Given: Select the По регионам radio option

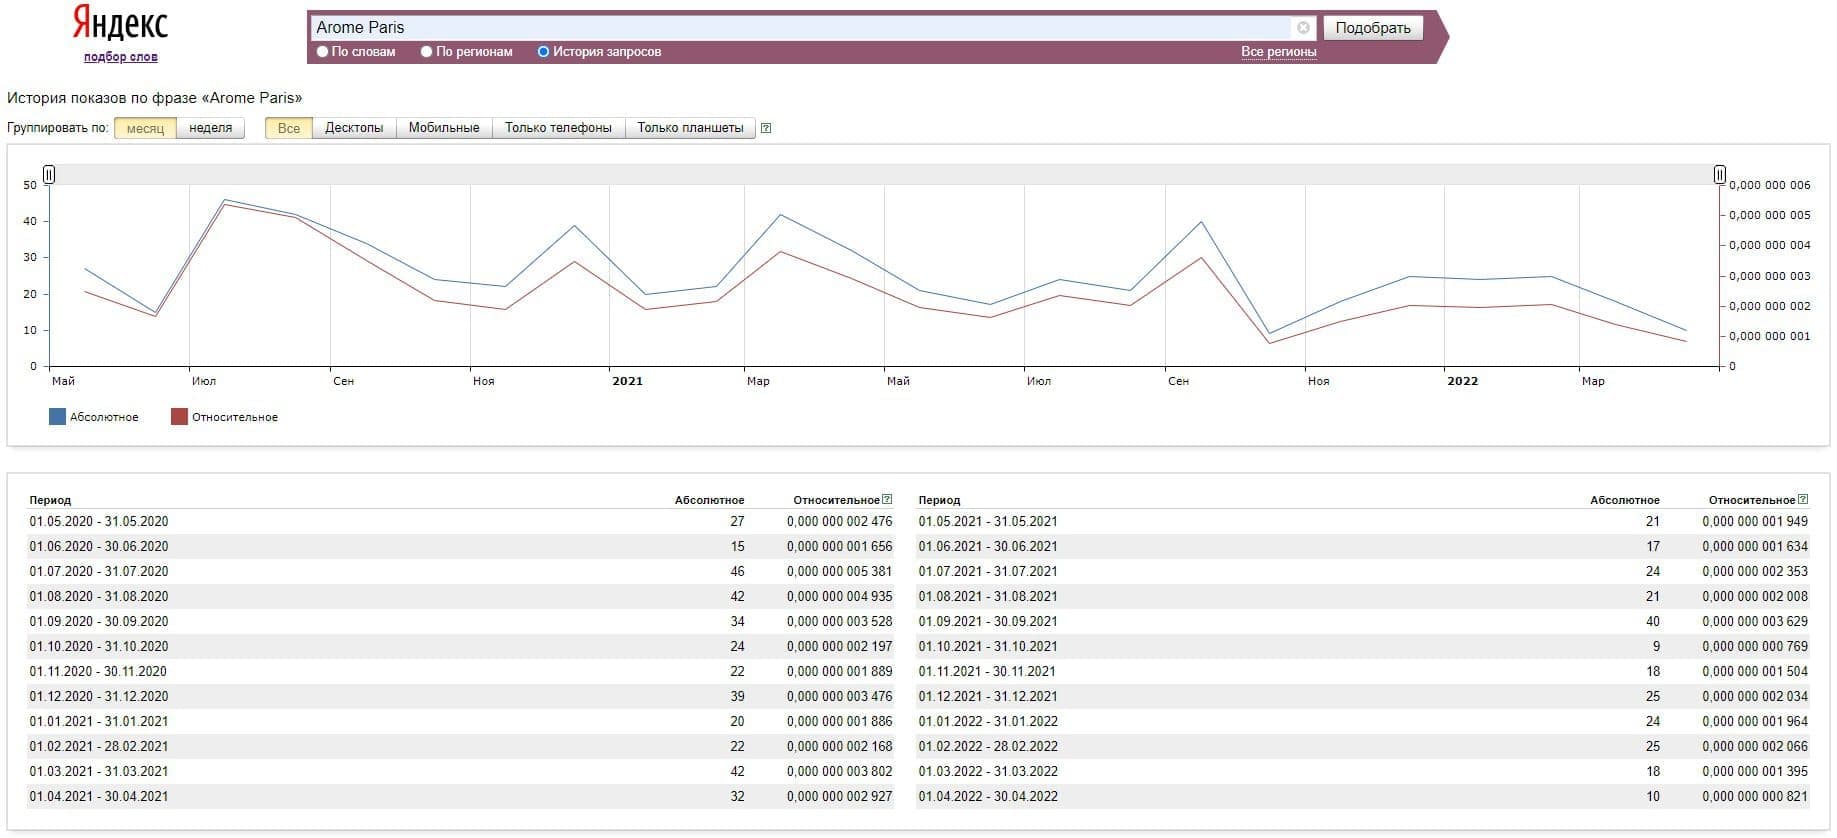Looking at the screenshot, I should click(x=427, y=52).
